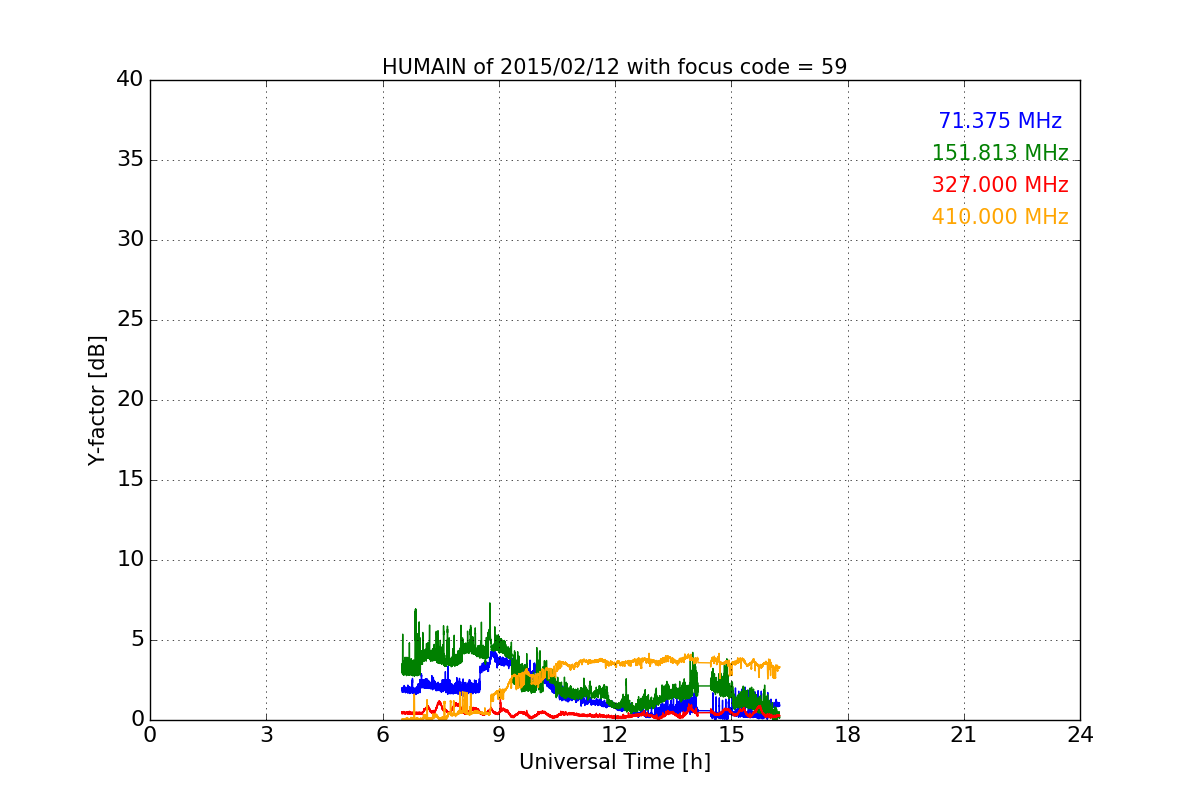Click the y-axis tick label 20
This screenshot has height=800, width=1200.
click(130, 400)
